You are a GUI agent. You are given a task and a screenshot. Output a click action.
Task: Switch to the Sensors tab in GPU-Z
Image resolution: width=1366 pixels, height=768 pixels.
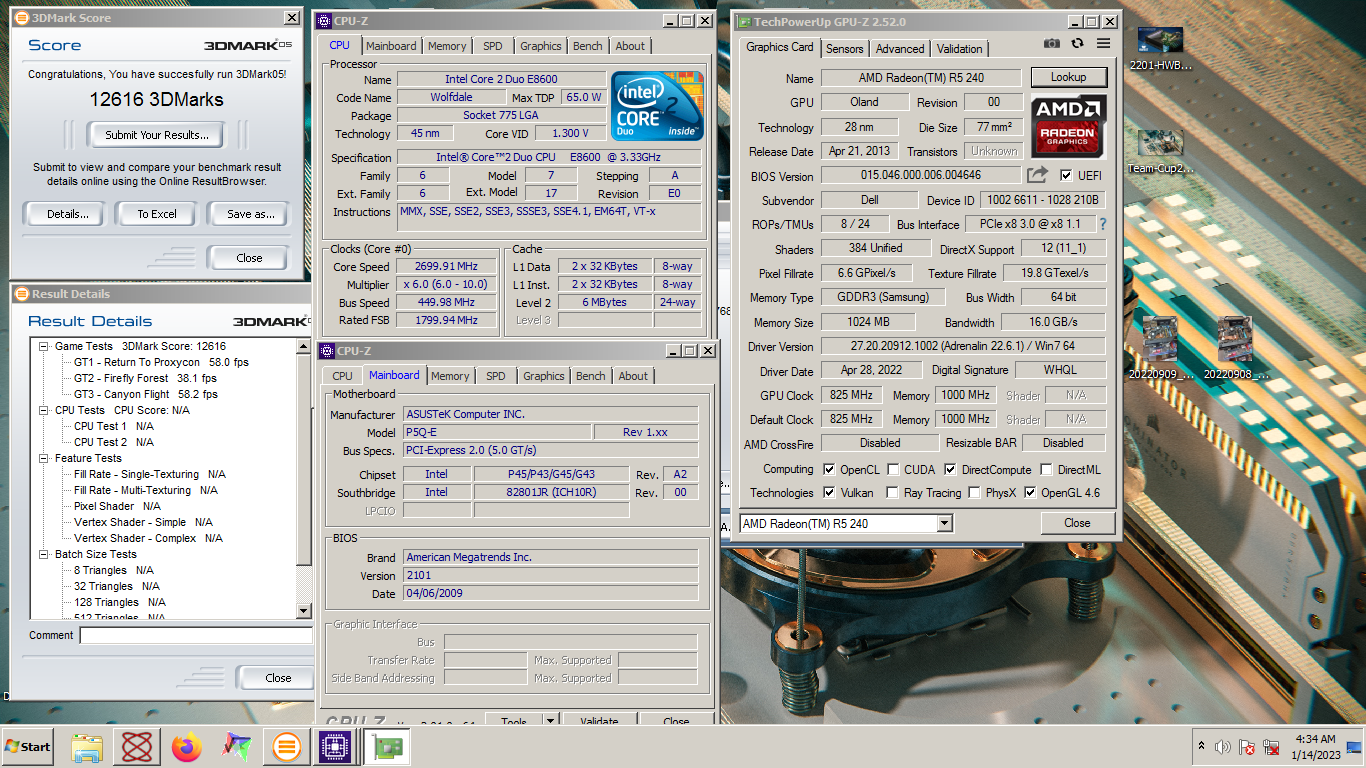pyautogui.click(x=845, y=48)
